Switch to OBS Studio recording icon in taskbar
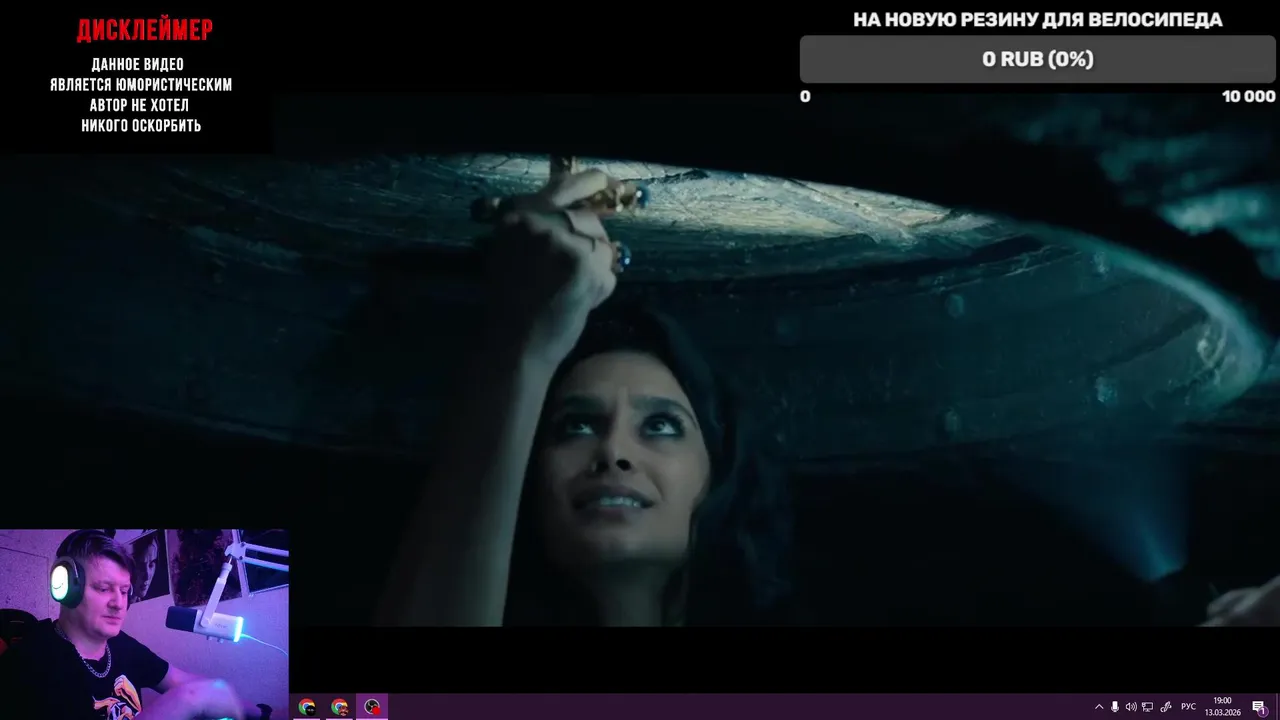The height and width of the screenshot is (720, 1280). click(x=372, y=707)
